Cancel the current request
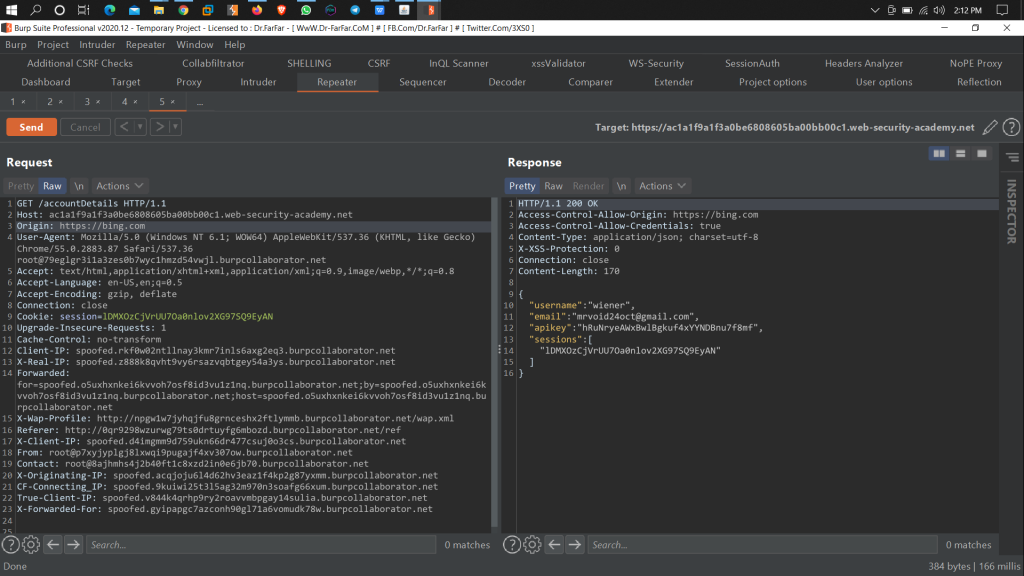The image size is (1024, 576). coord(85,127)
